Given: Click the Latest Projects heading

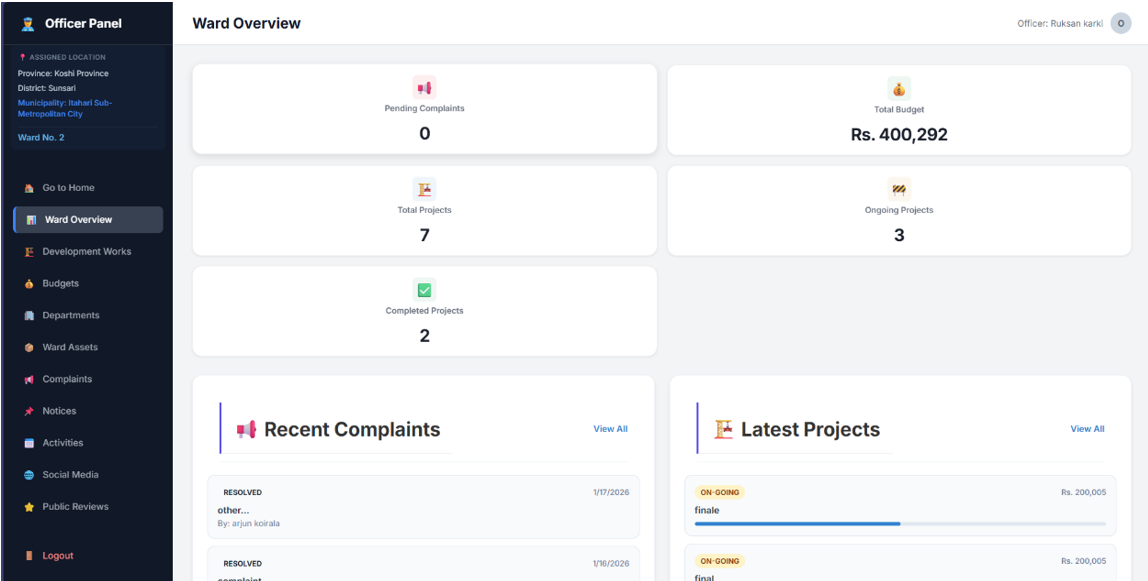Looking at the screenshot, I should [810, 430].
